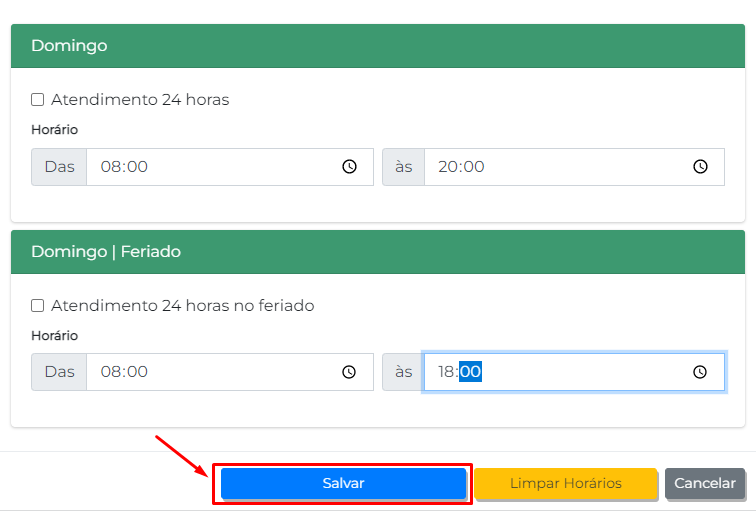Open time picker for Feriado start time
Screen dimensions: 756x518
click(x=350, y=372)
